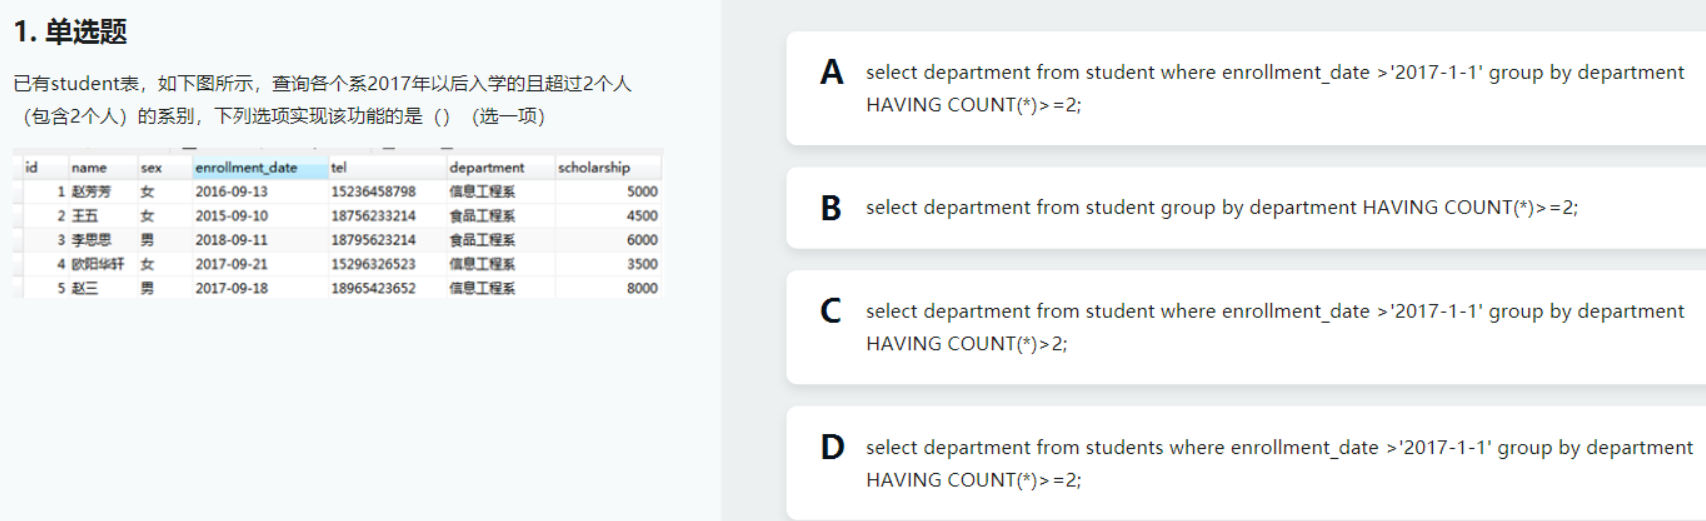
Task: Select answer option A
Action: click(1245, 88)
